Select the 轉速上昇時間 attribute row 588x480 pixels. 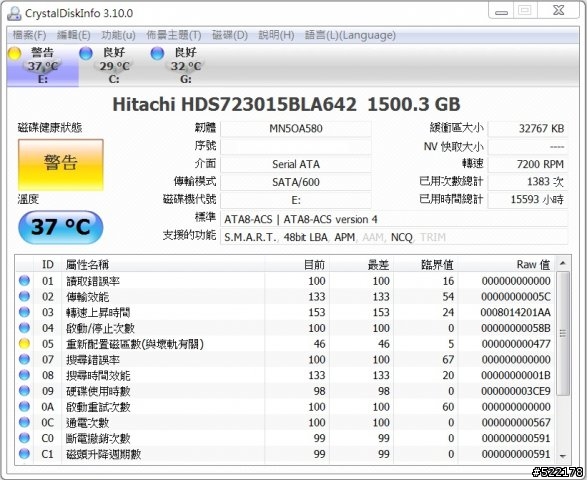[x=286, y=312]
